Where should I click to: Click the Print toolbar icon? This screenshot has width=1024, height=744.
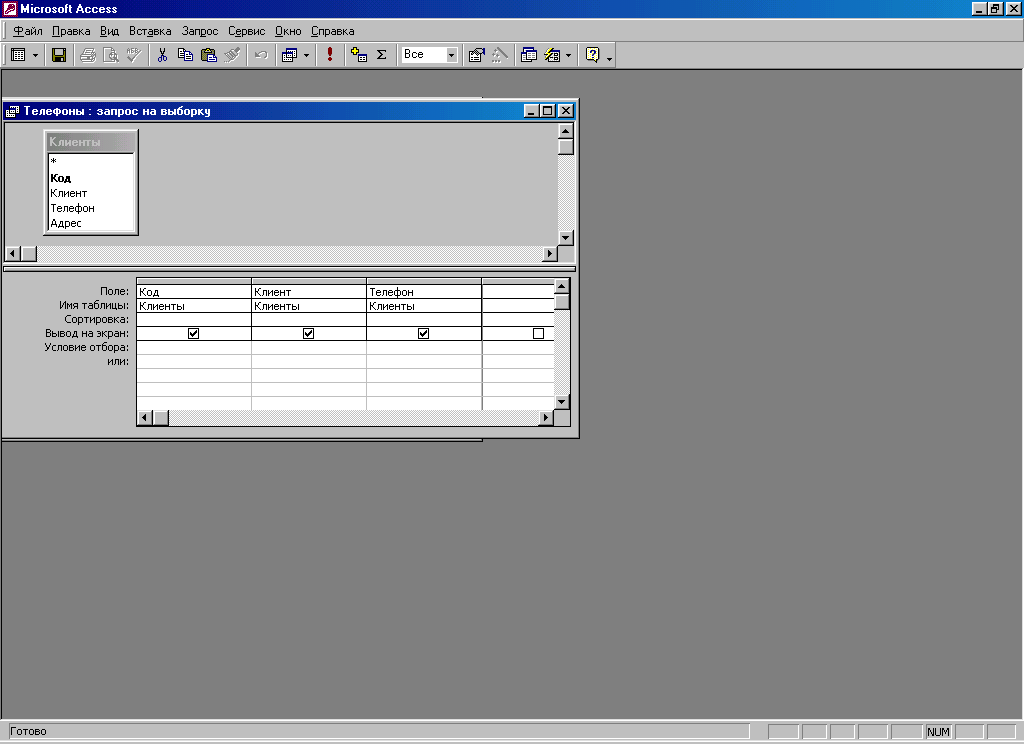[88, 55]
